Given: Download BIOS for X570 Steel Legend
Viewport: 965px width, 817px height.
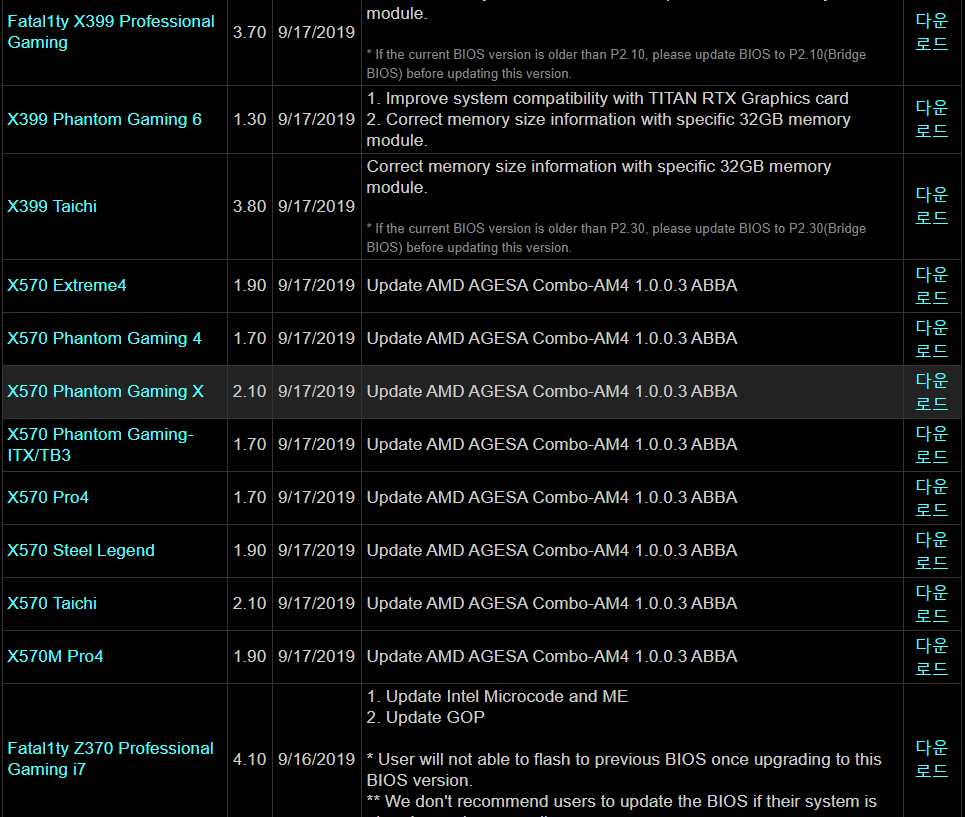Looking at the screenshot, I should (x=931, y=550).
